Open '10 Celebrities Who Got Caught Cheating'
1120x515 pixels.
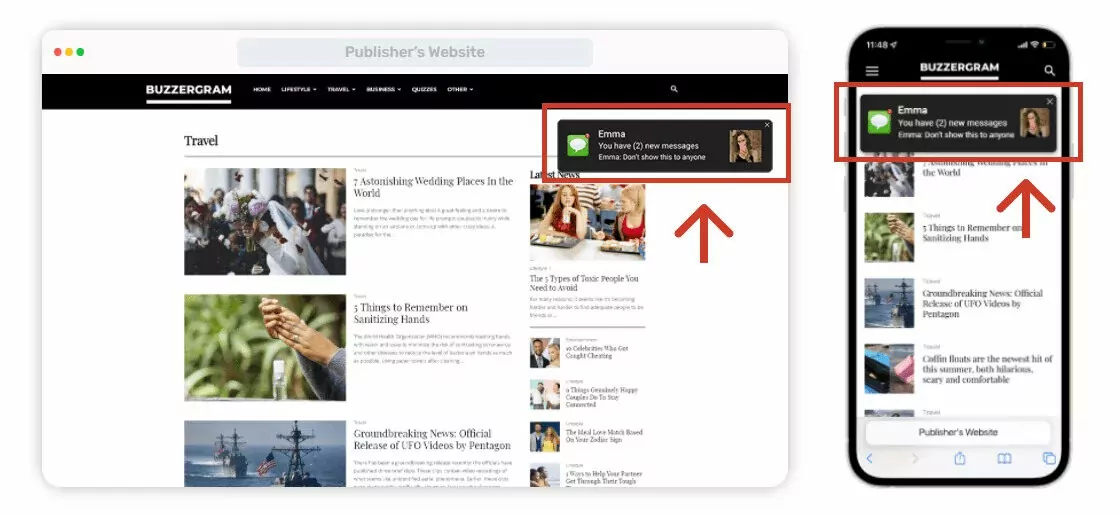click(597, 352)
